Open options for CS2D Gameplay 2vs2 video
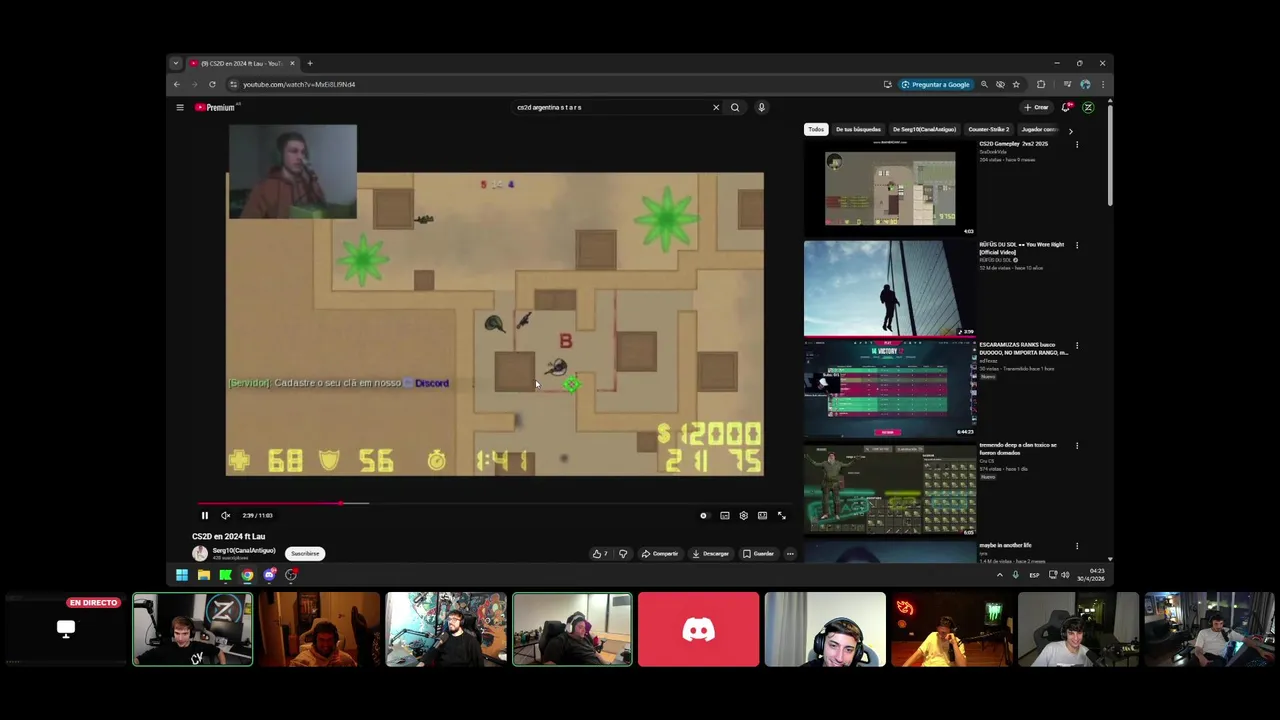 [1077, 145]
